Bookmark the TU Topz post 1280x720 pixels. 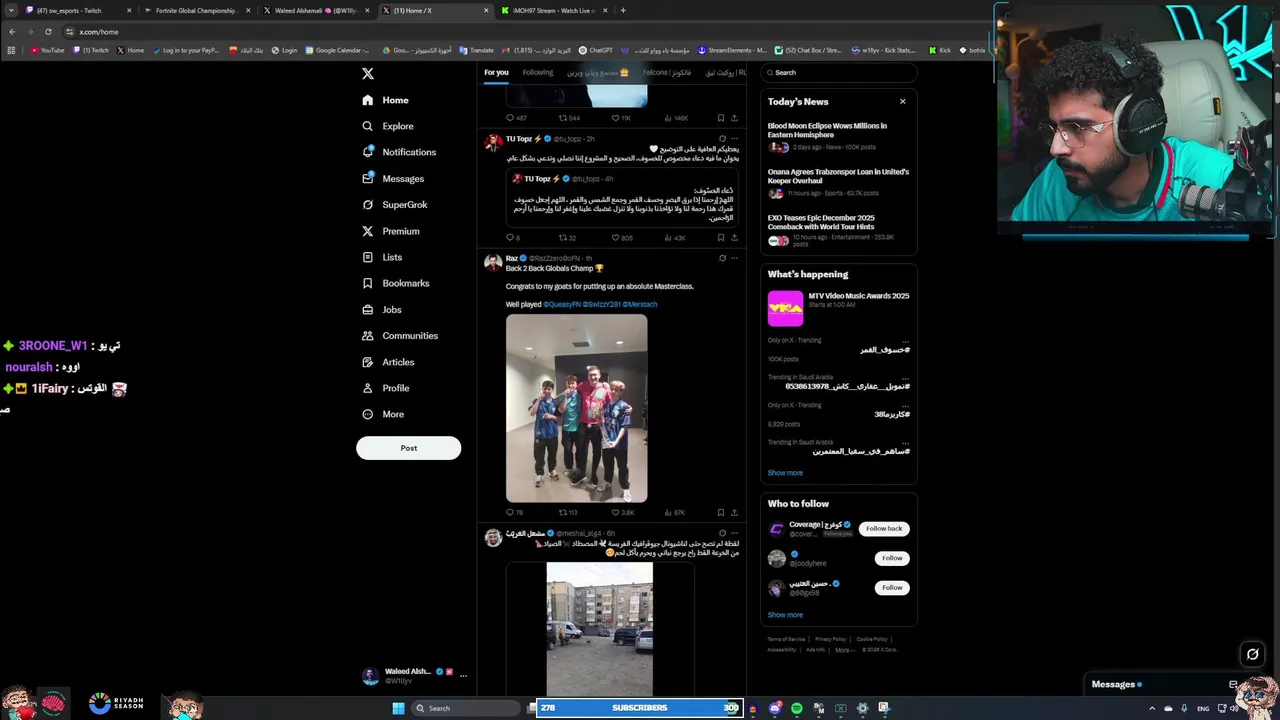tap(720, 238)
